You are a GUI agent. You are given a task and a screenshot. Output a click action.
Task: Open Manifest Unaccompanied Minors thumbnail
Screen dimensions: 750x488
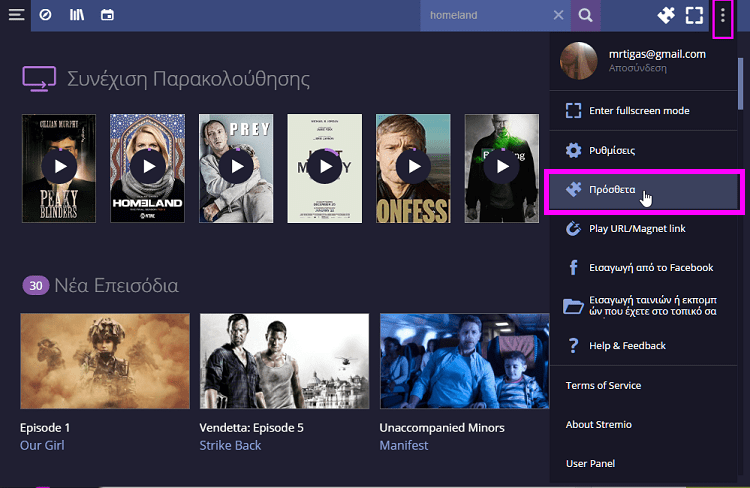coord(464,361)
